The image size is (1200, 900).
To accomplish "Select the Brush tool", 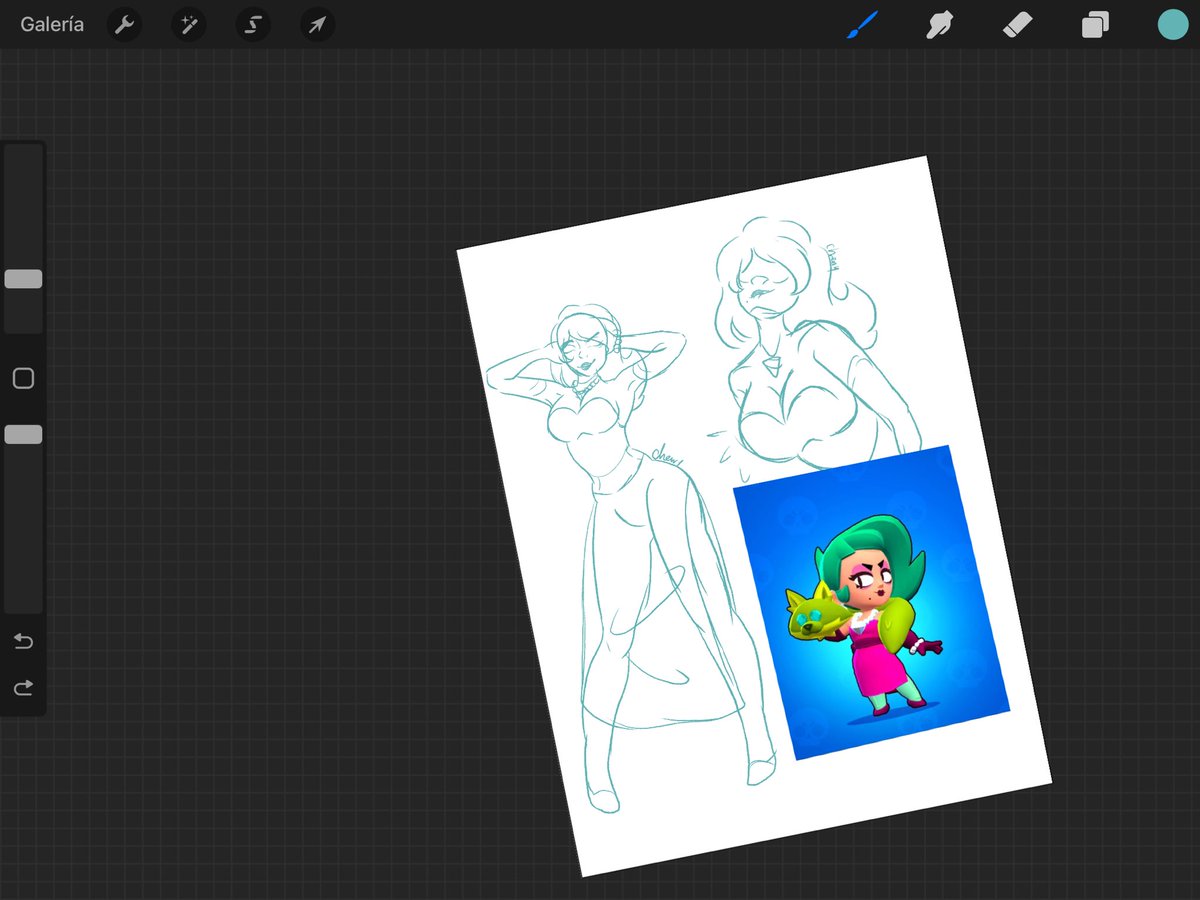I will (x=861, y=25).
